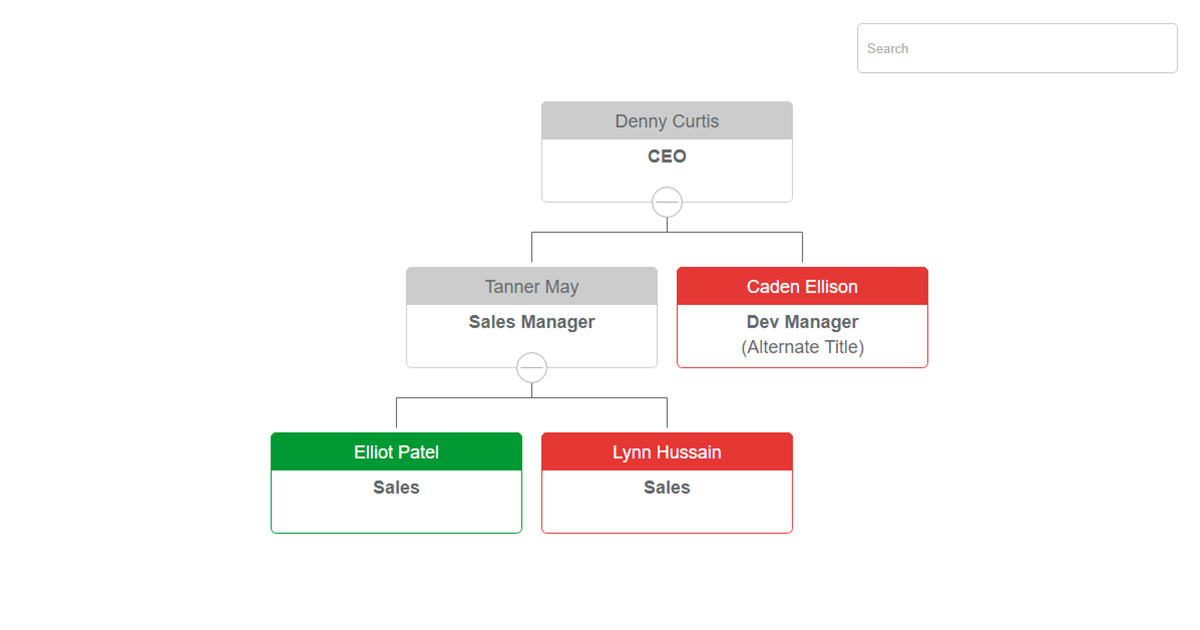Click the expand circle below the CEO card
This screenshot has height=630, width=1200.
point(666,202)
